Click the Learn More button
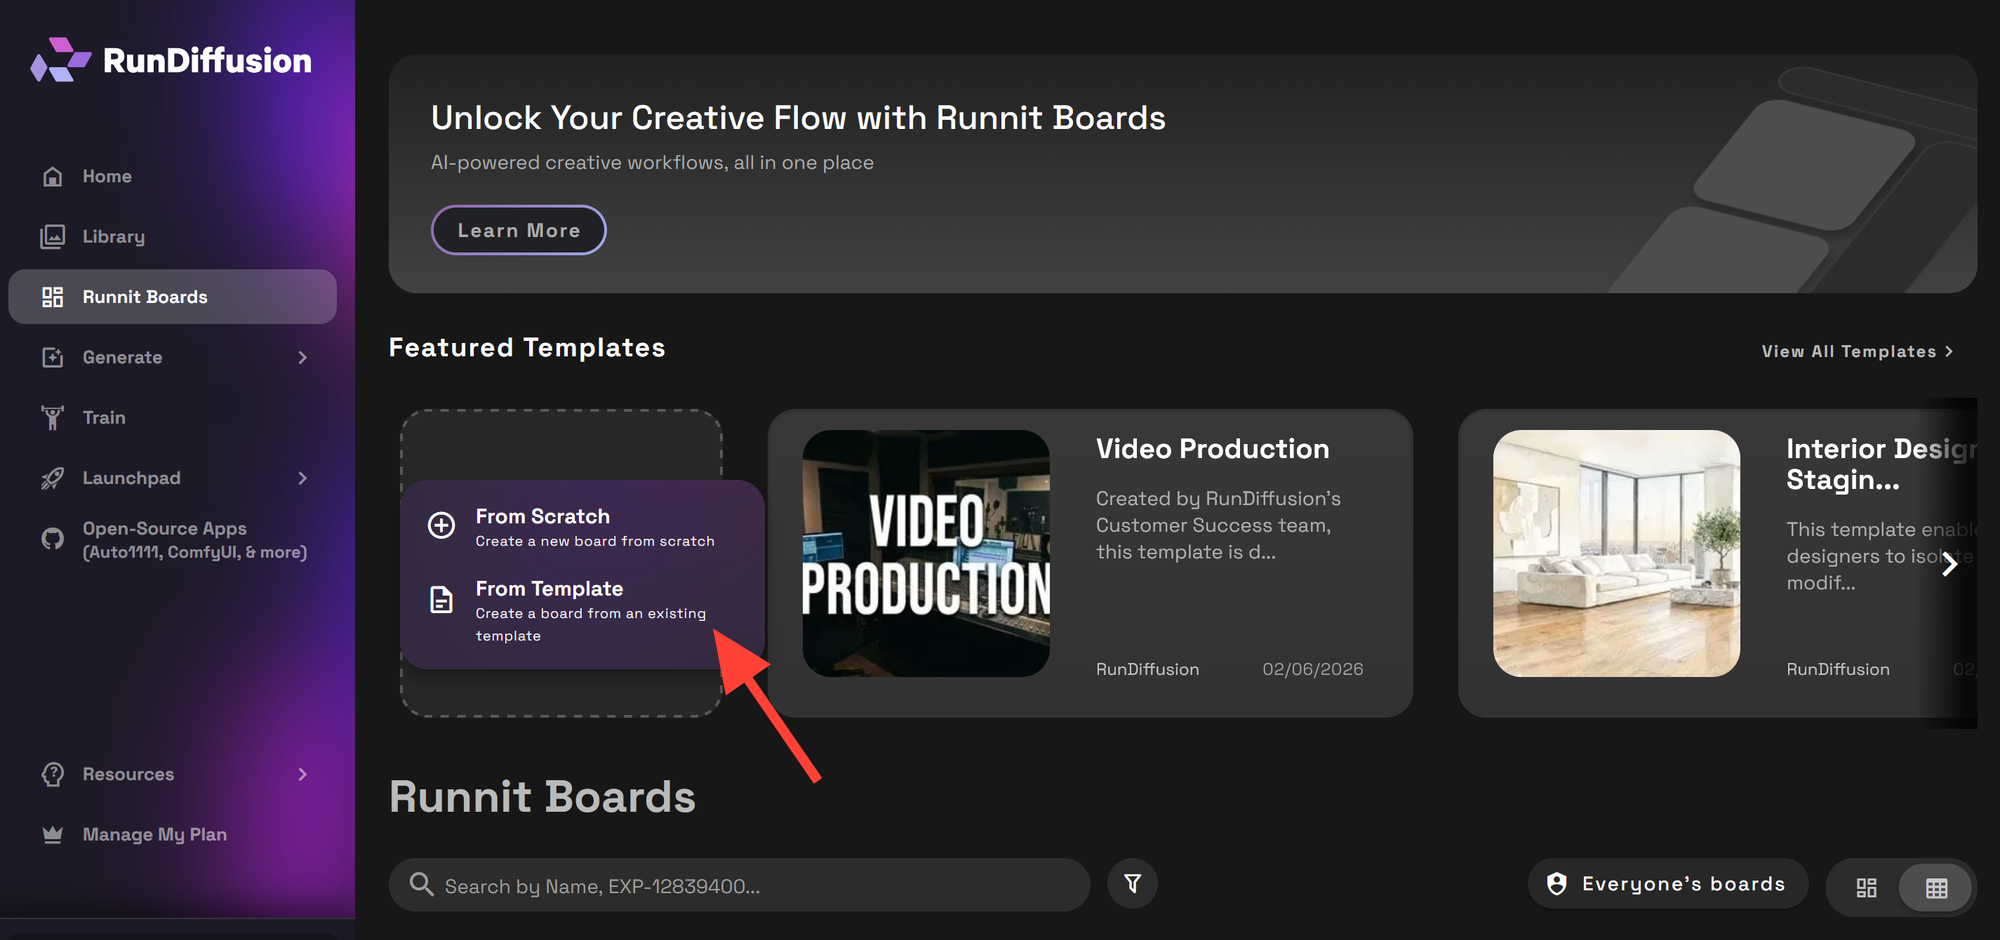Screen dimensions: 2000x940 [x=518, y=230]
